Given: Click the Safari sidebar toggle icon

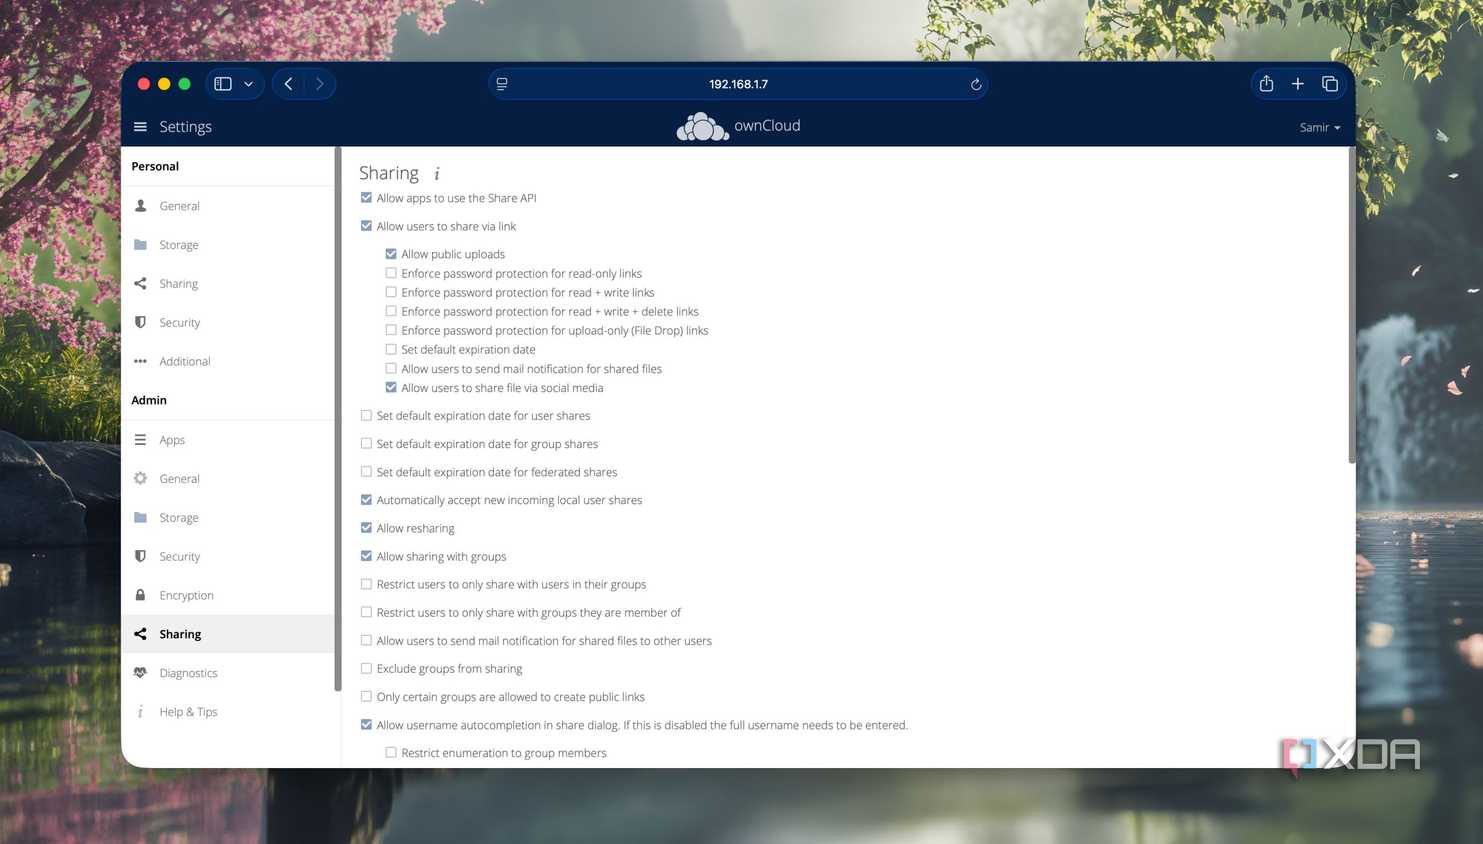Looking at the screenshot, I should [x=223, y=84].
